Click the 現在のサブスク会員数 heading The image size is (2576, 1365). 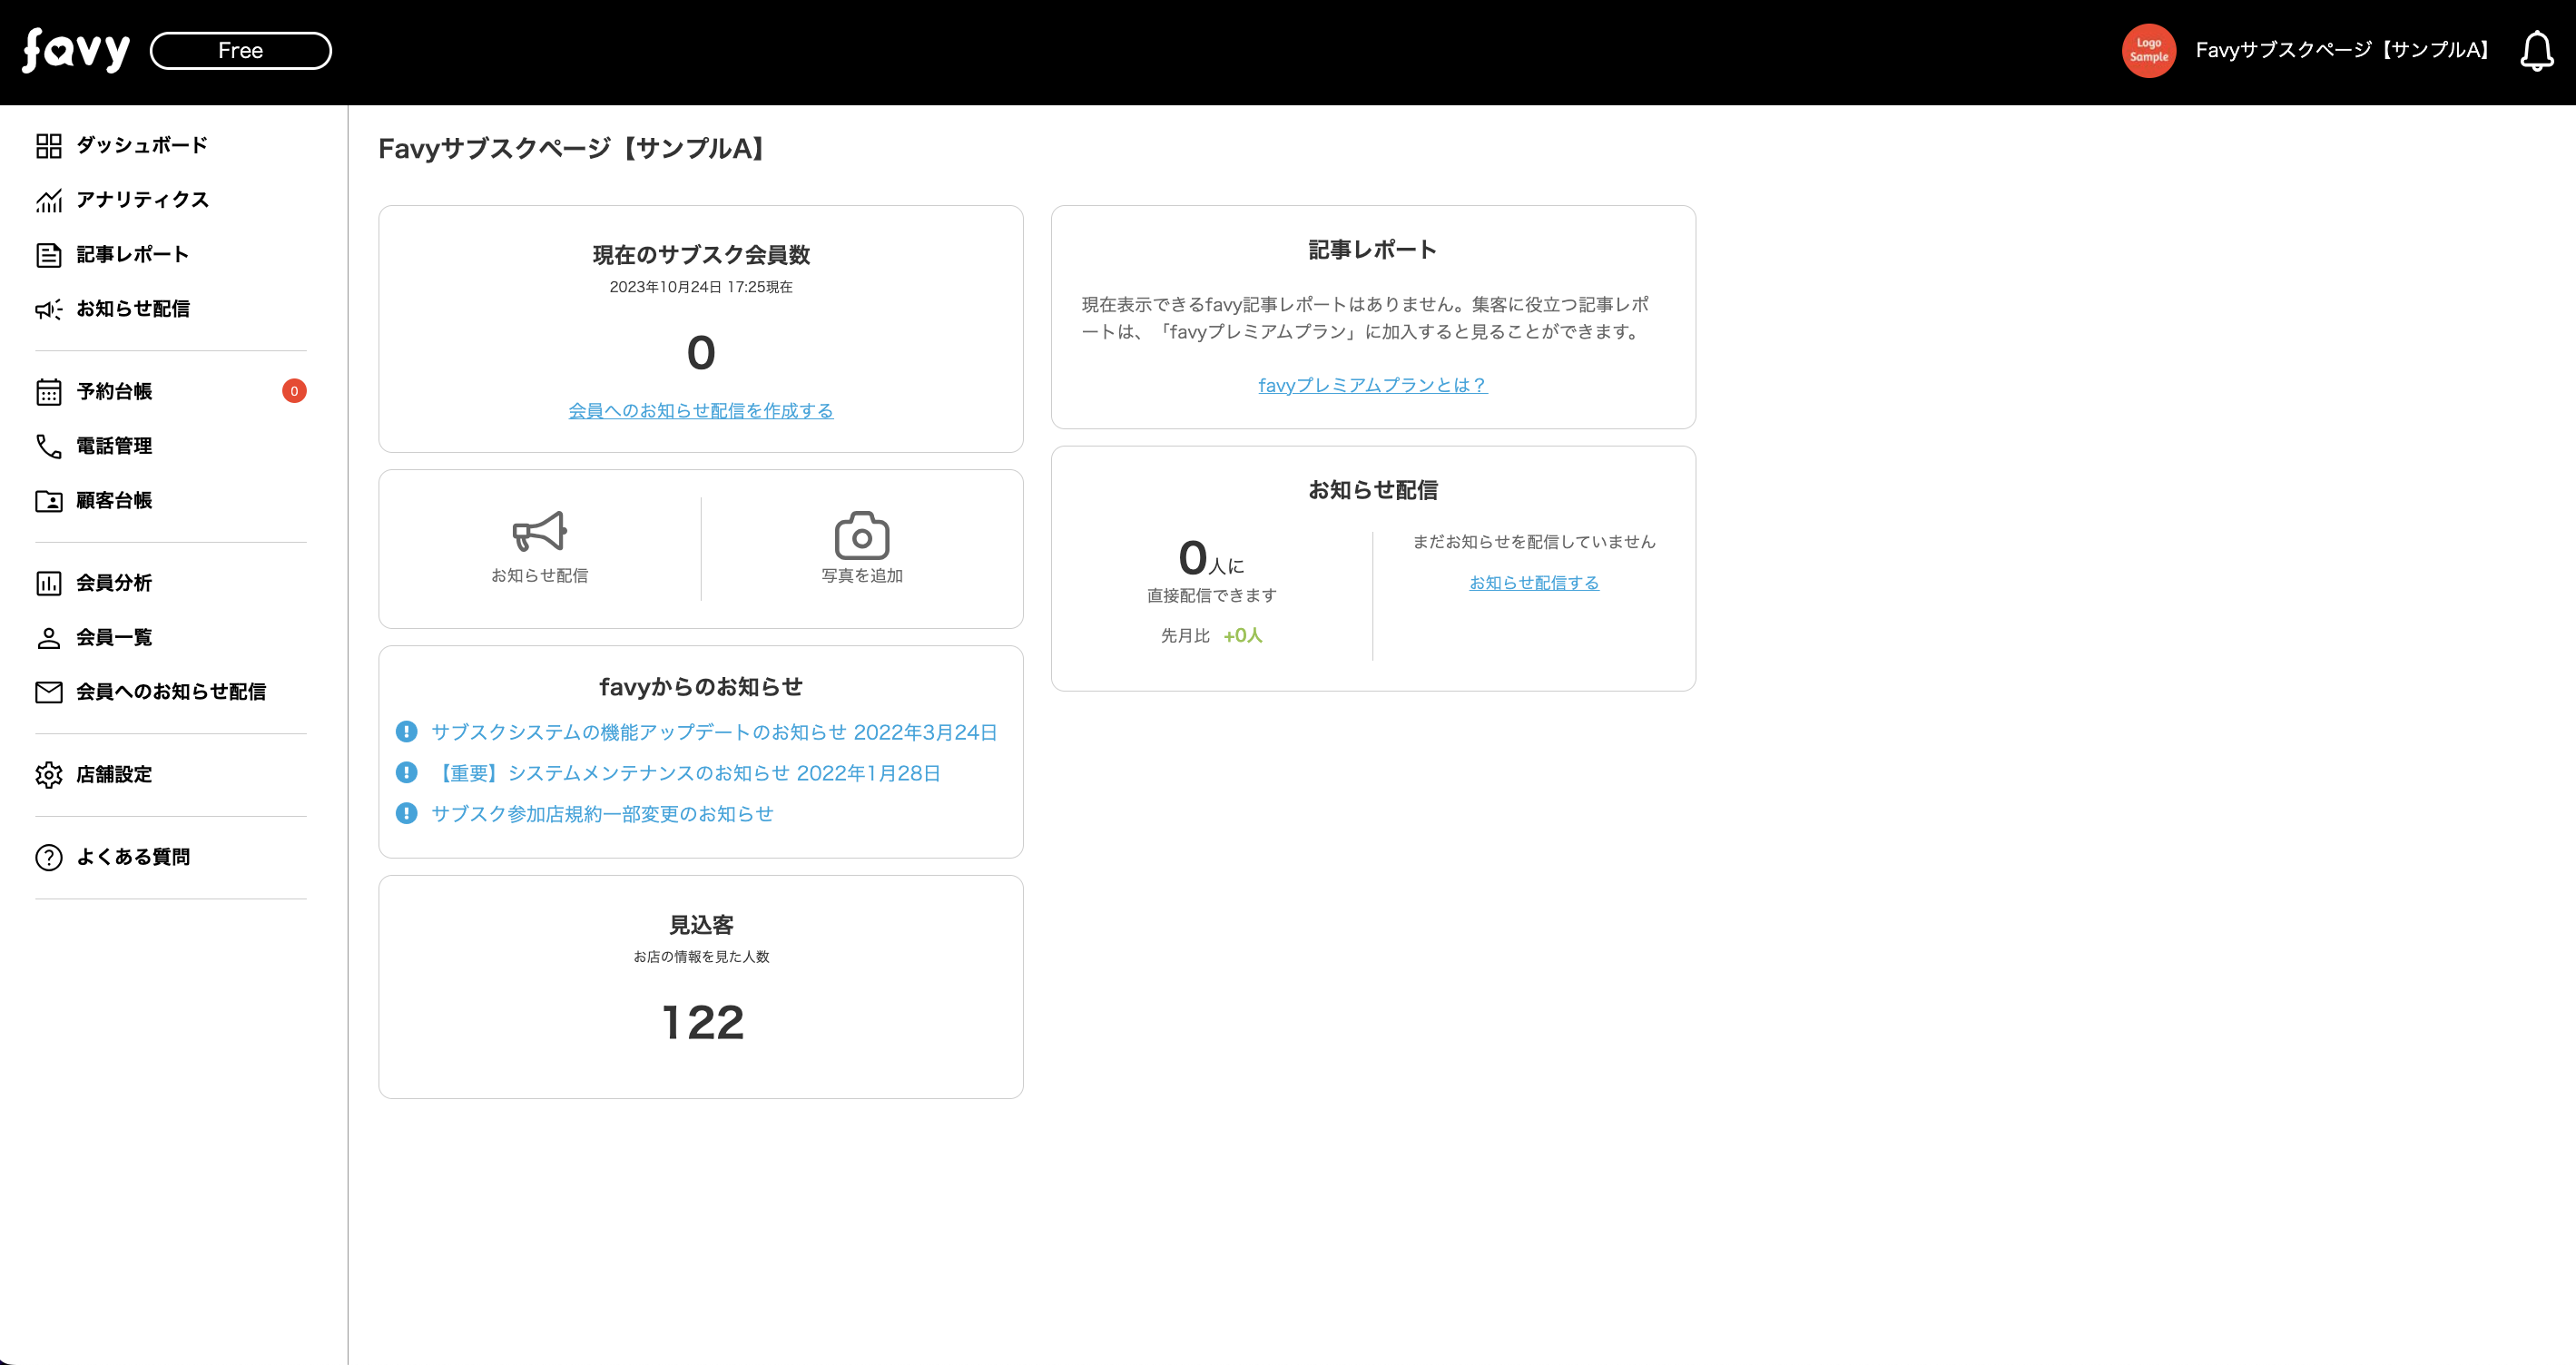(701, 255)
